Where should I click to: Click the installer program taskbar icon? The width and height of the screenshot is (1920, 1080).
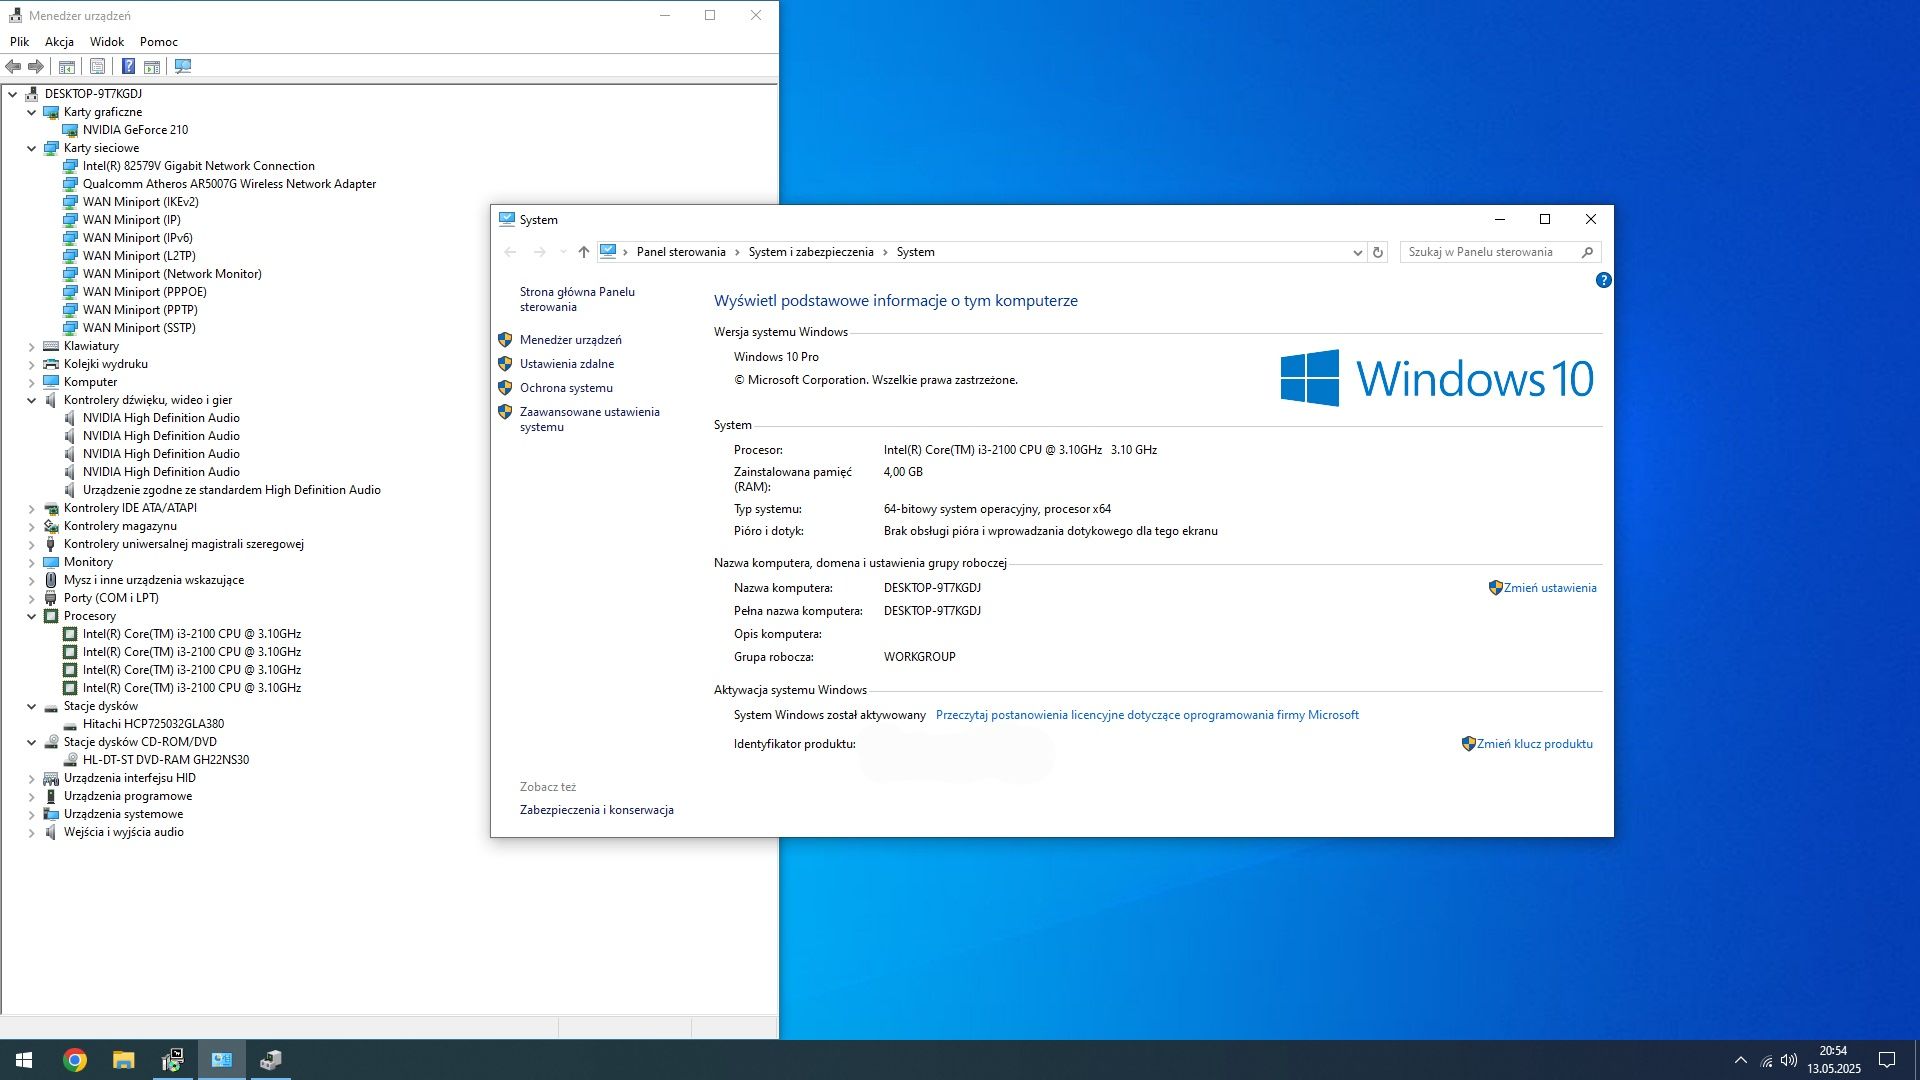[173, 1060]
